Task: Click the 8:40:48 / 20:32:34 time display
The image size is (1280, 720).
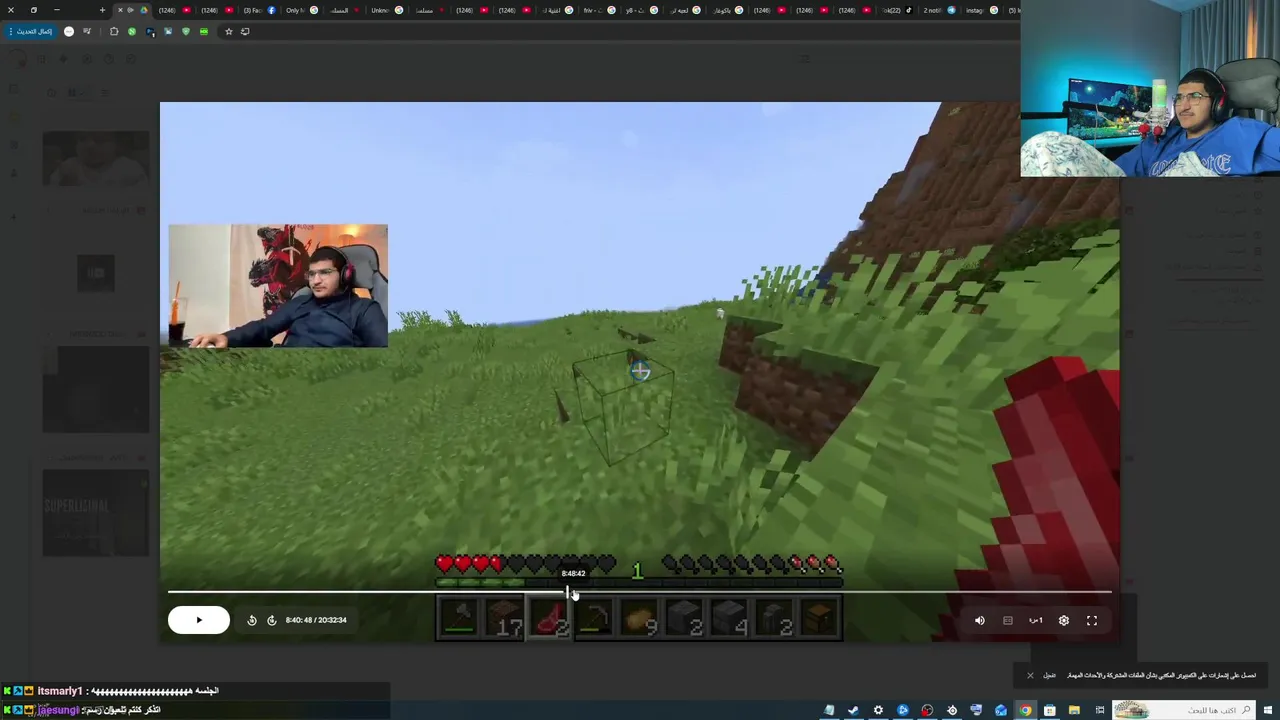Action: (316, 620)
